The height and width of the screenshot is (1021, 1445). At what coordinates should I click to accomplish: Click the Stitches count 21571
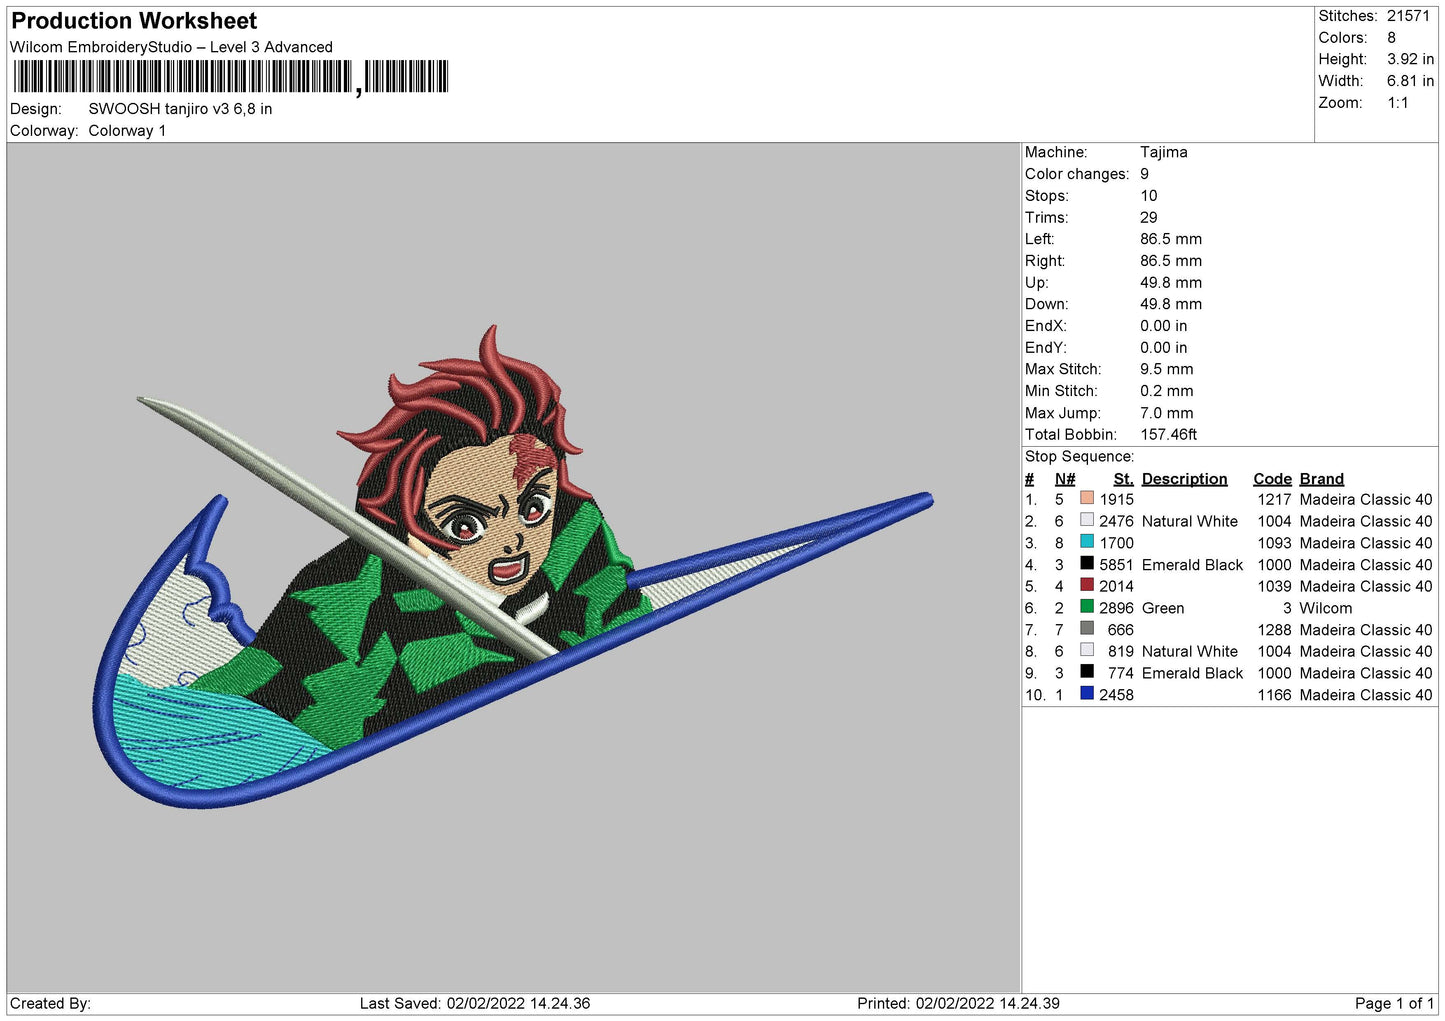click(x=1408, y=16)
